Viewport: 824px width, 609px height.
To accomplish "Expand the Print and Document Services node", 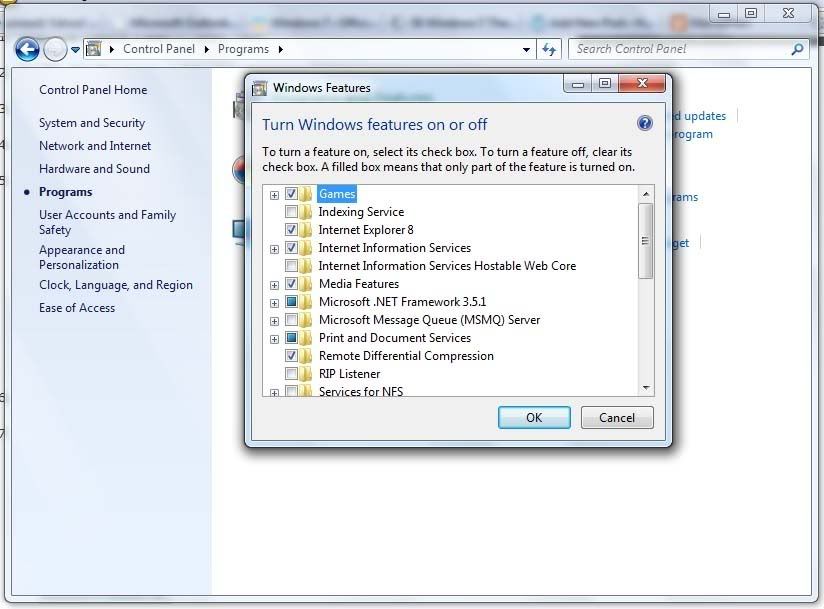I will pos(274,339).
